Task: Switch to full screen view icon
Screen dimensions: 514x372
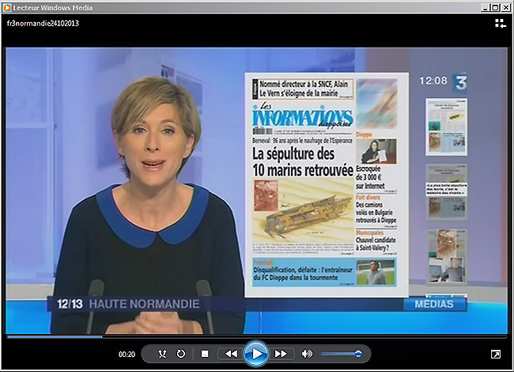Action: coord(495,354)
